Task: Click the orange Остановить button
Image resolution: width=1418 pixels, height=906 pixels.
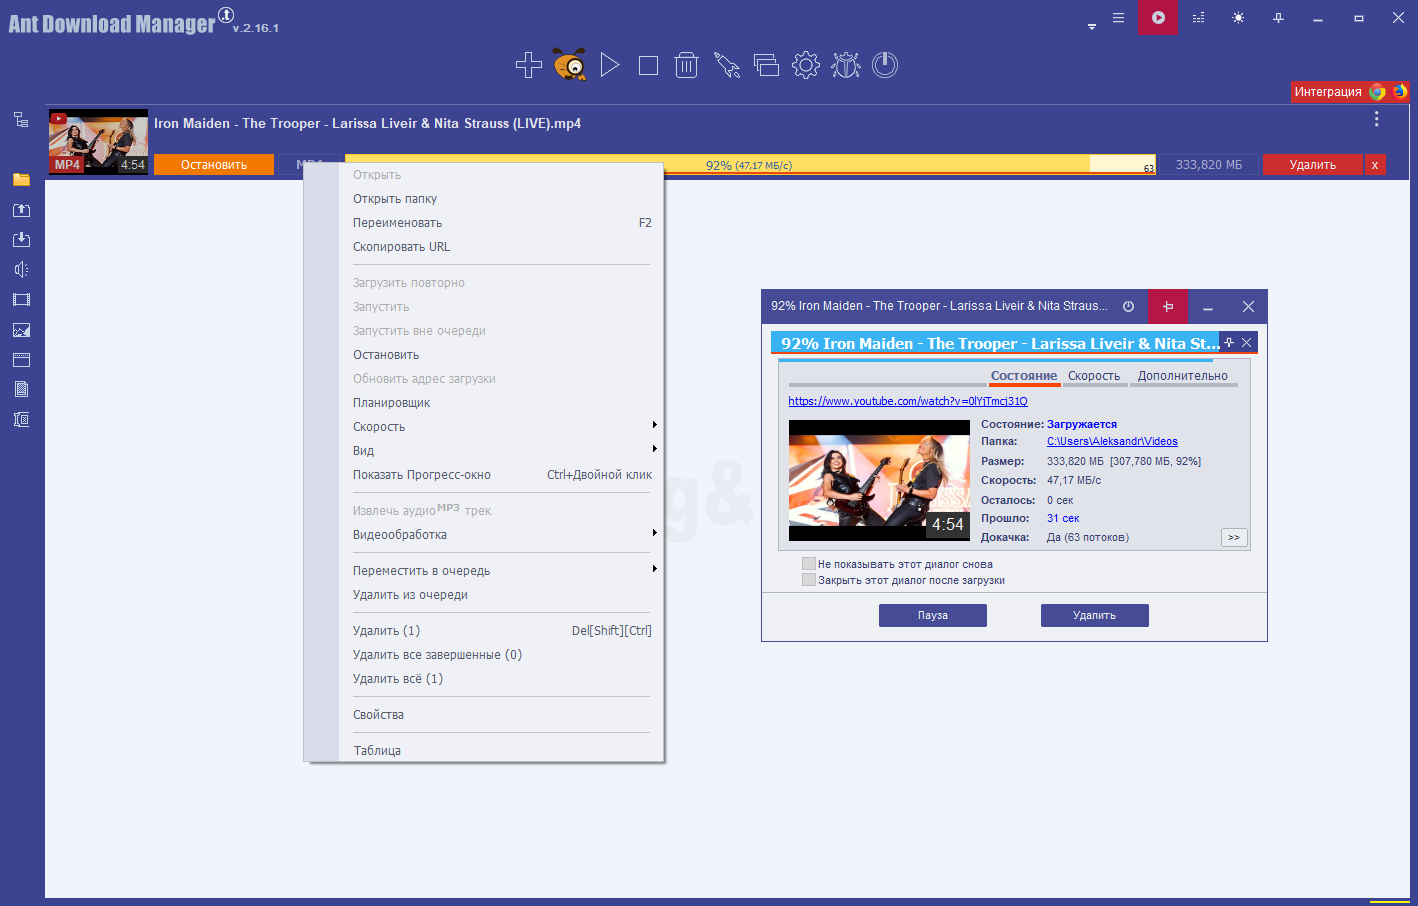Action: pyautogui.click(x=214, y=165)
